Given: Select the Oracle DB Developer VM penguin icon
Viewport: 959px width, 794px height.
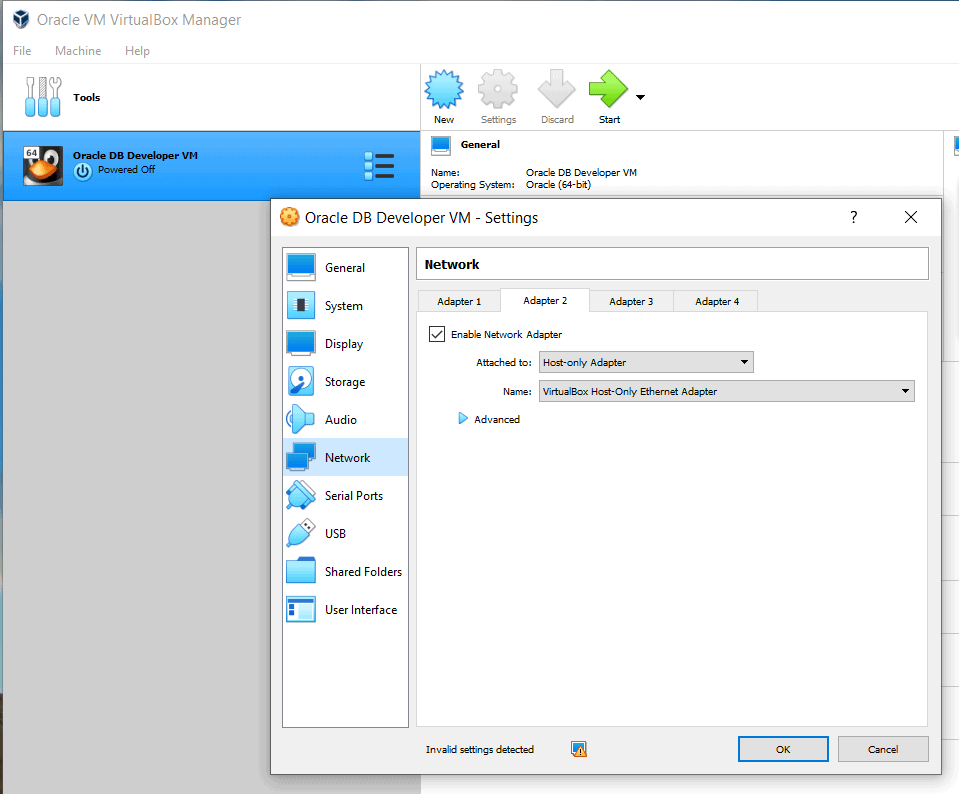Looking at the screenshot, I should (43, 166).
